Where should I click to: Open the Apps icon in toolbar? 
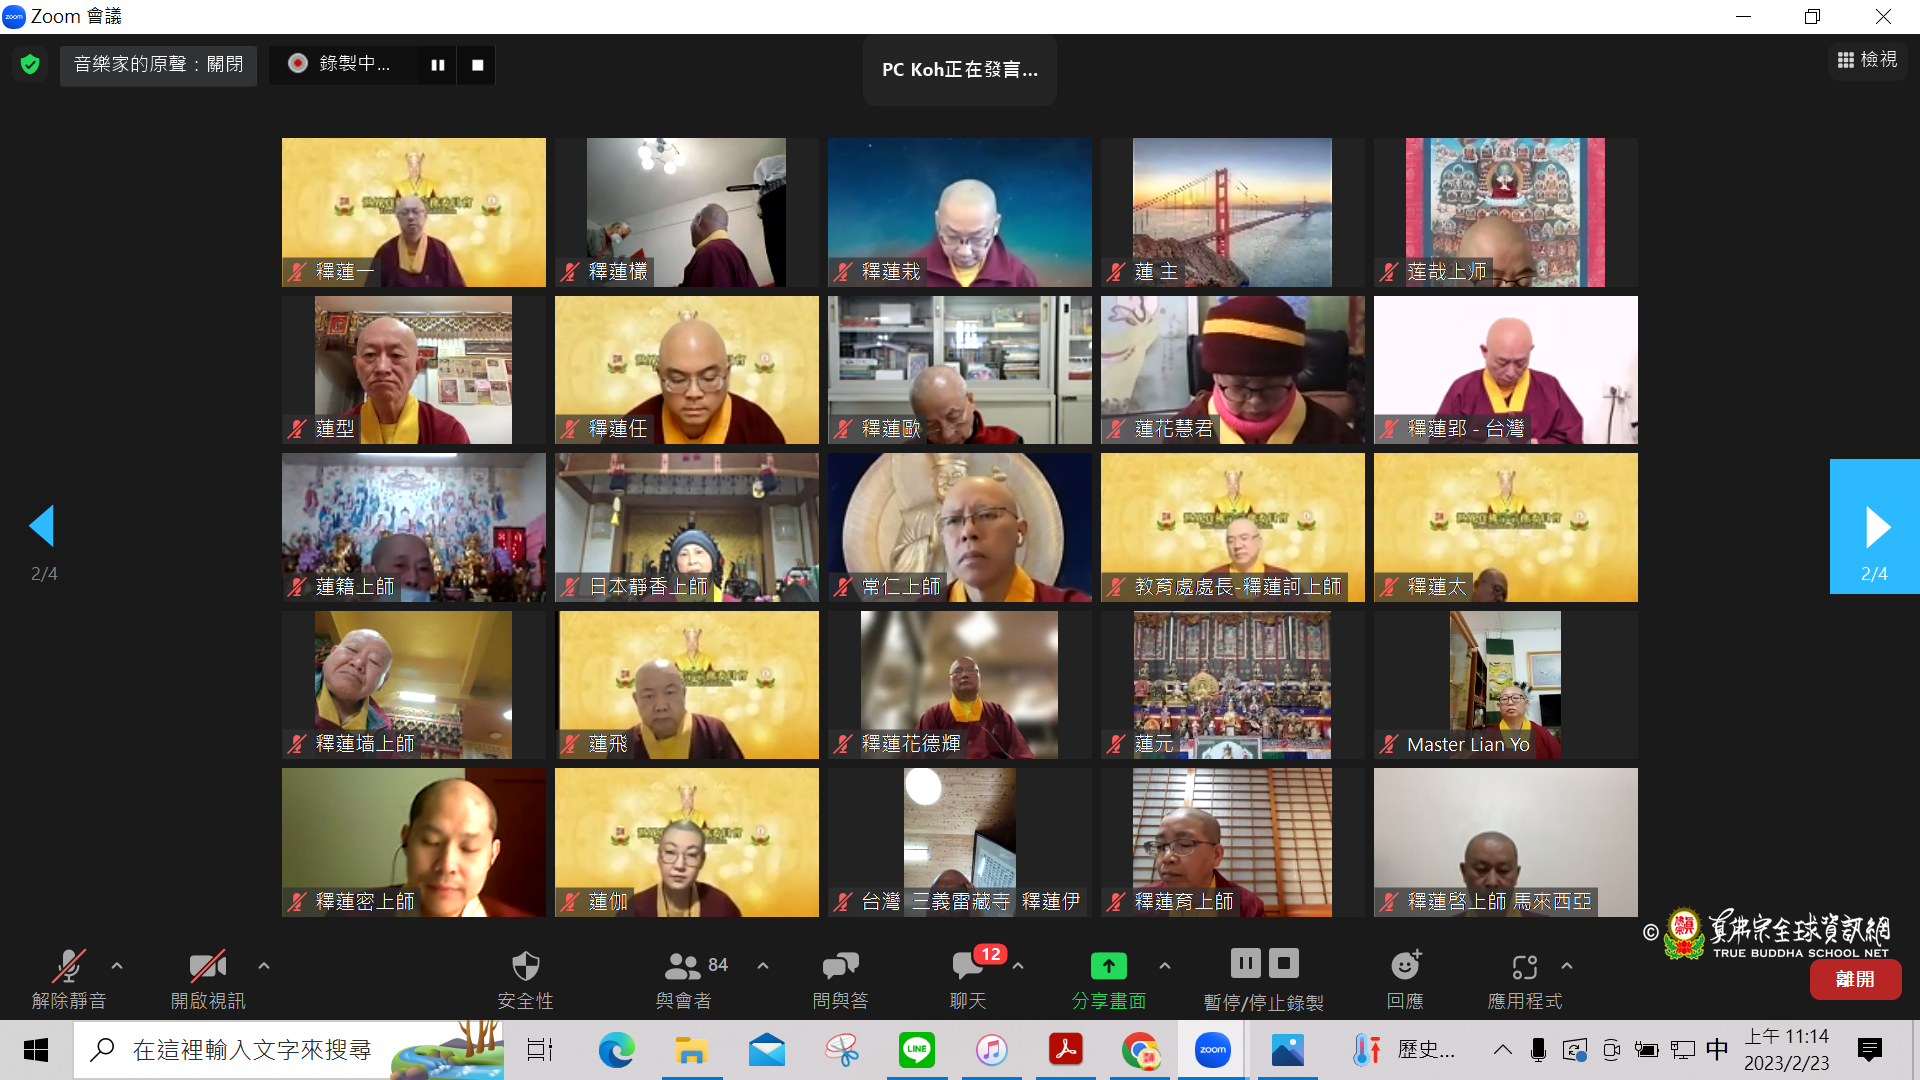tap(1524, 967)
